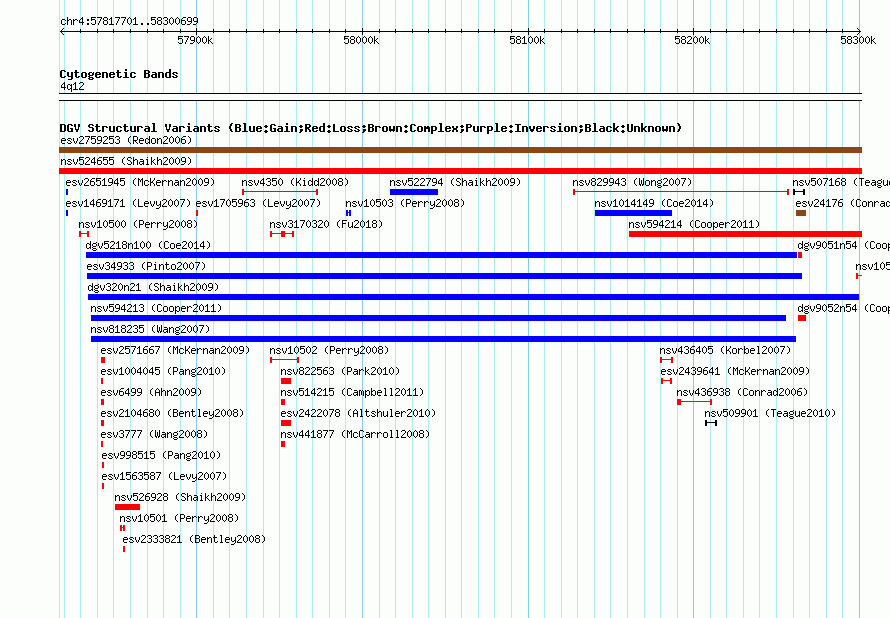Open nsv514215 (Campbell2011) label
The width and height of the screenshot is (890, 618).
(352, 392)
